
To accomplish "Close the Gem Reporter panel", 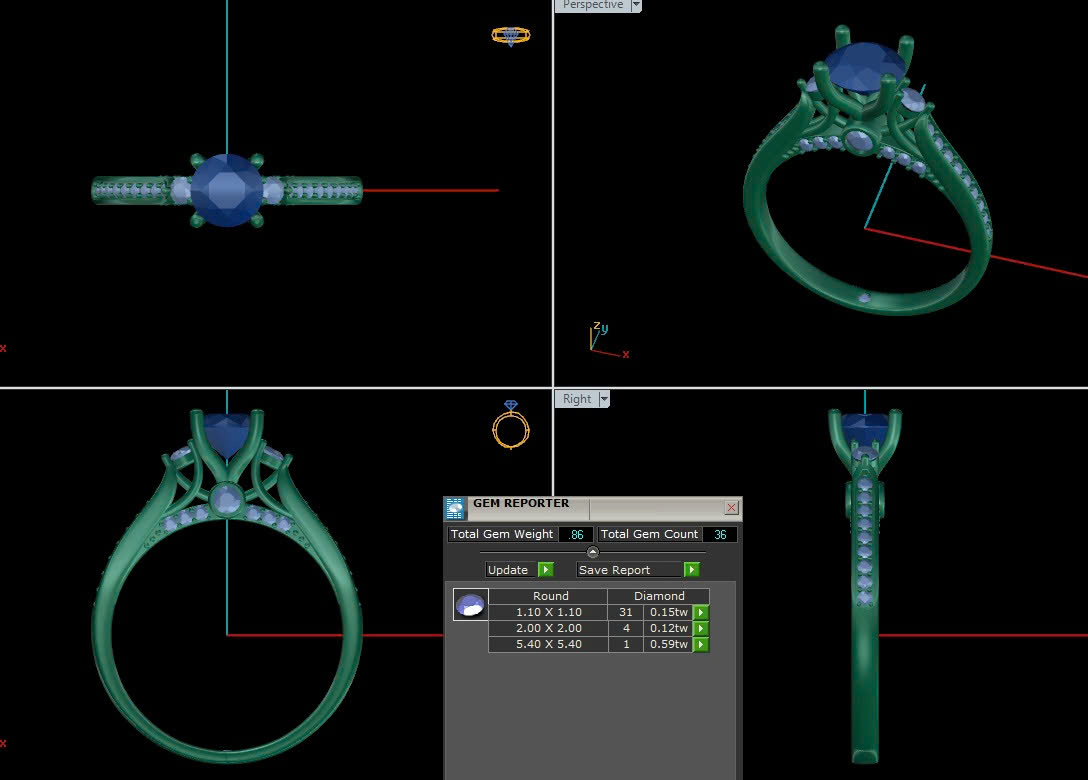I will point(731,508).
